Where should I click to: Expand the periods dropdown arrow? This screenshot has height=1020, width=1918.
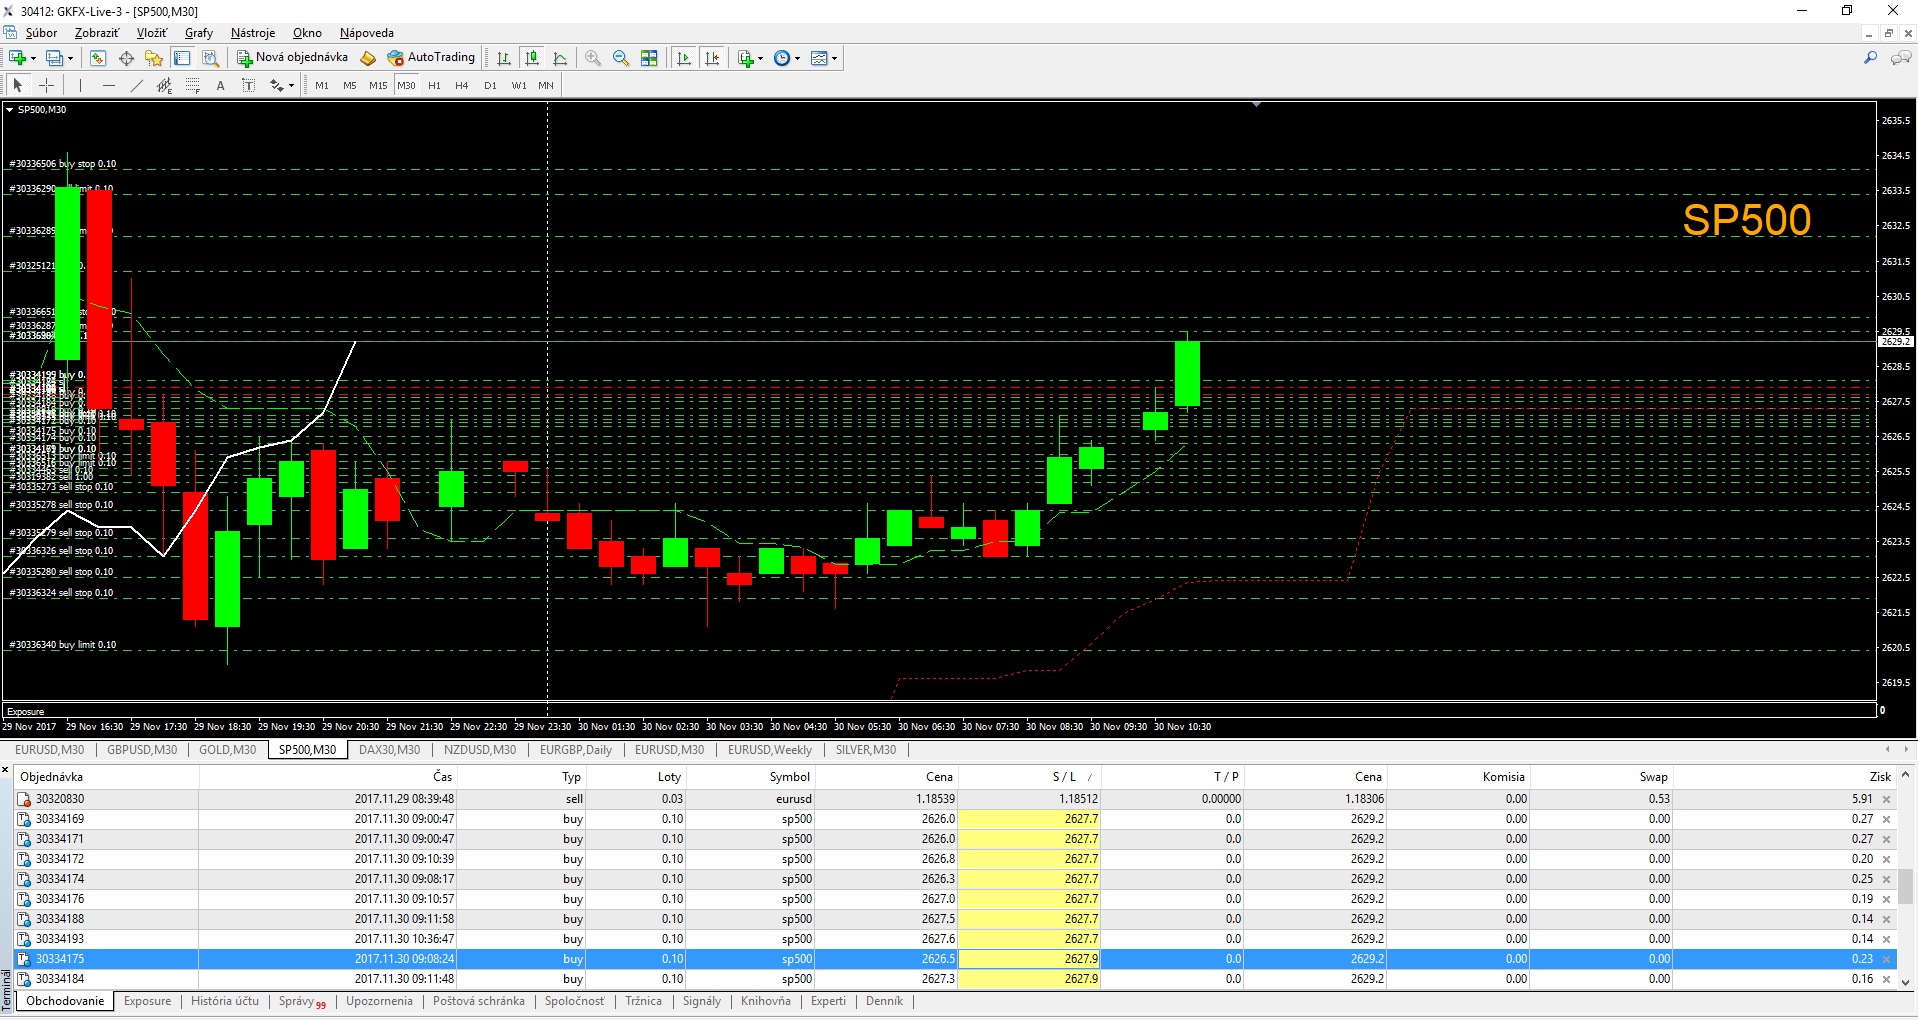pos(797,58)
